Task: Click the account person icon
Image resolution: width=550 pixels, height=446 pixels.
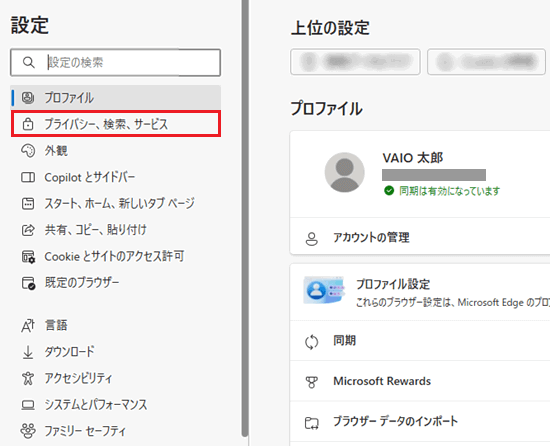Action: click(311, 238)
